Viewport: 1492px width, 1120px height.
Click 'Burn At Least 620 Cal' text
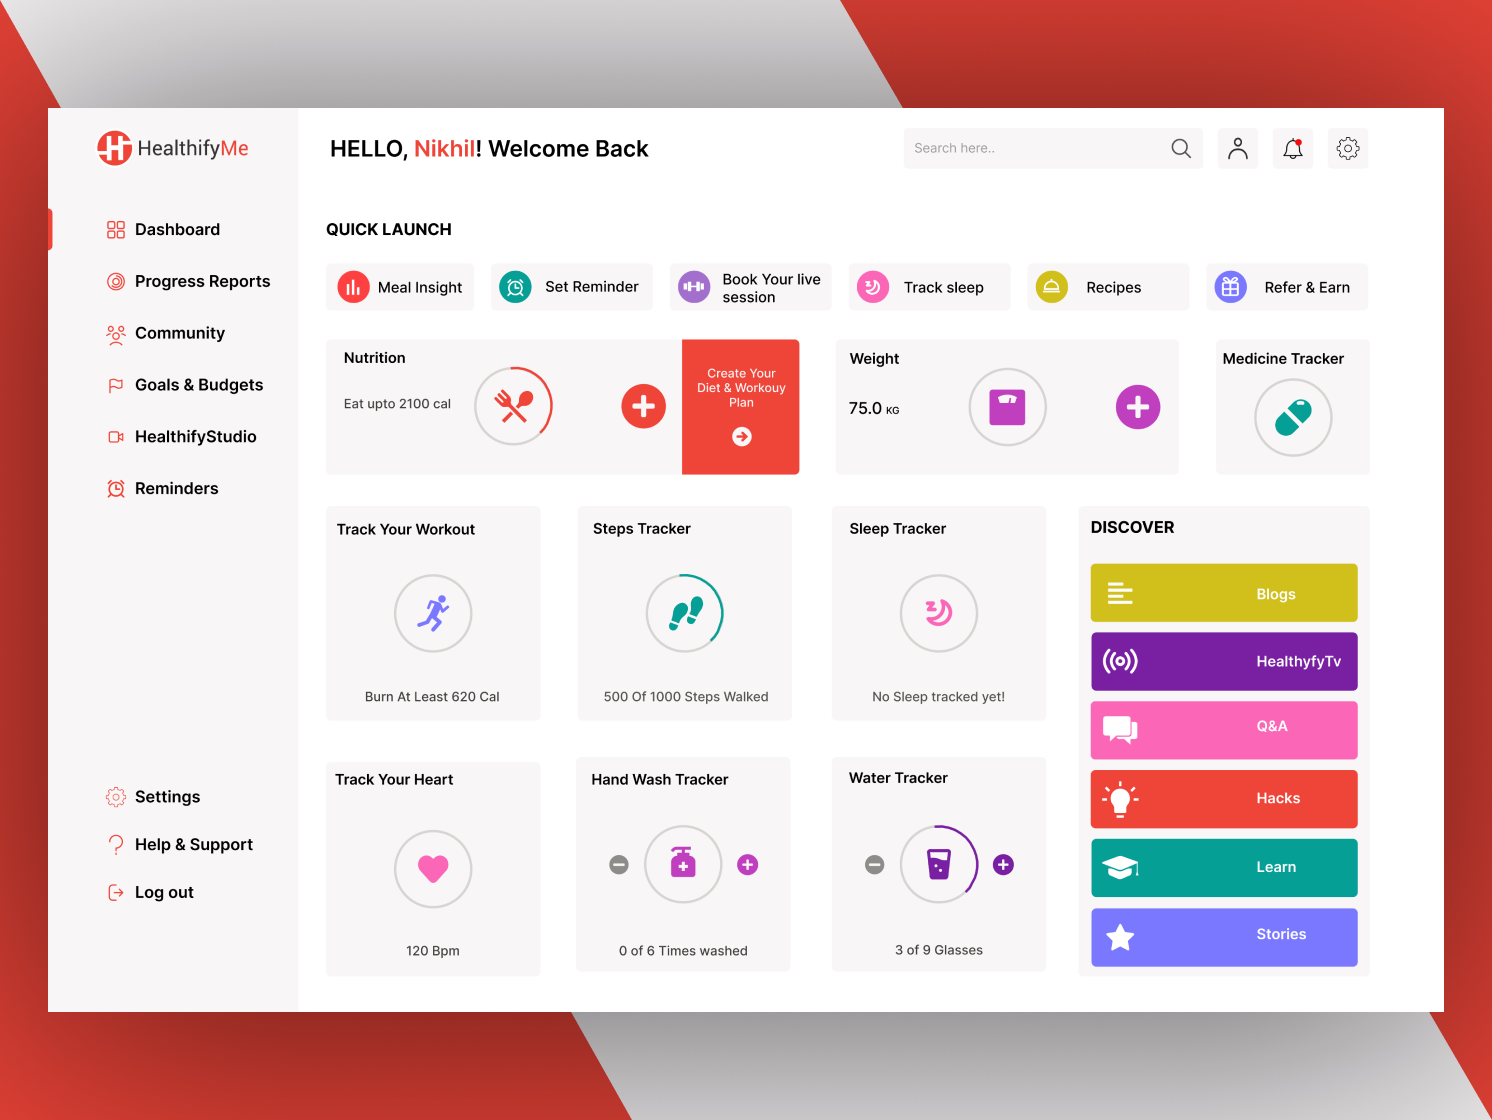[x=432, y=697]
